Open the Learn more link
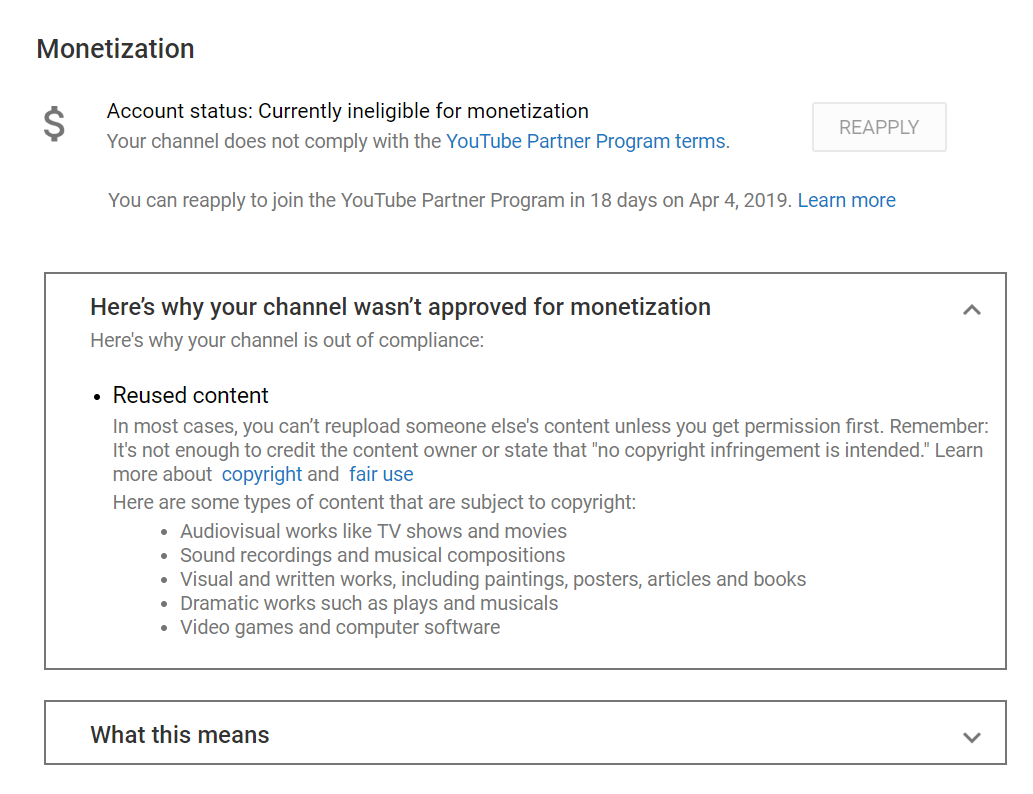The width and height of the screenshot is (1033, 794). point(847,200)
